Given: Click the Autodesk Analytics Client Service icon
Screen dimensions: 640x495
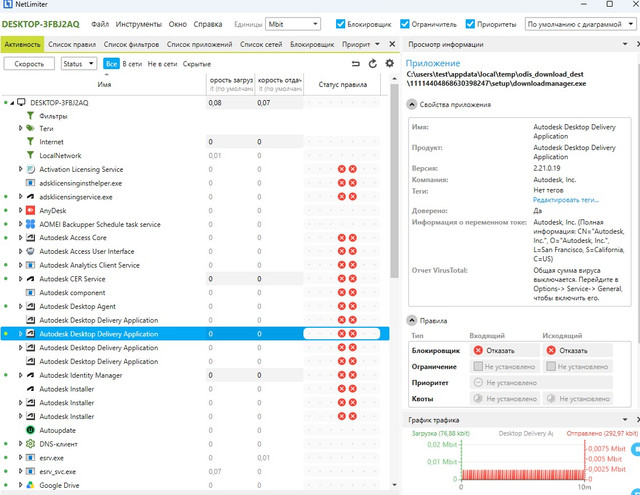Looking at the screenshot, I should click(30, 265).
